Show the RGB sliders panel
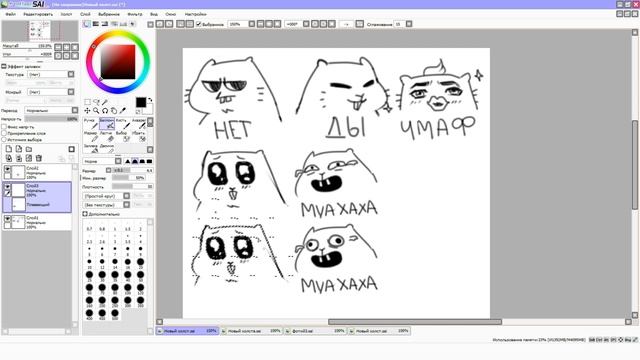 click(x=96, y=24)
